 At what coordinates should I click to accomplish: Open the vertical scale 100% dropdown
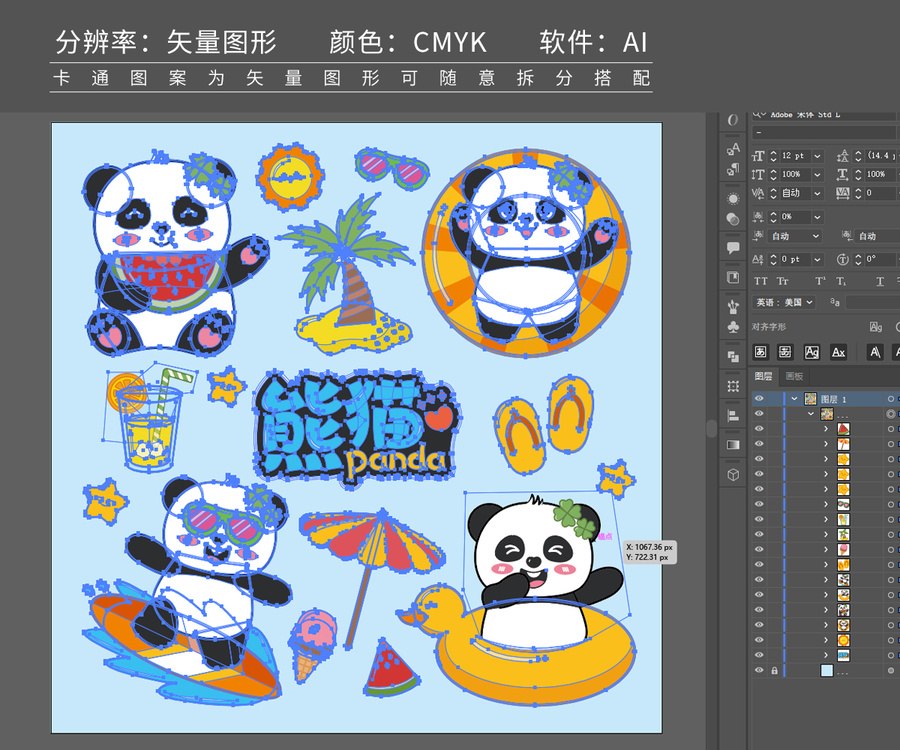[817, 174]
